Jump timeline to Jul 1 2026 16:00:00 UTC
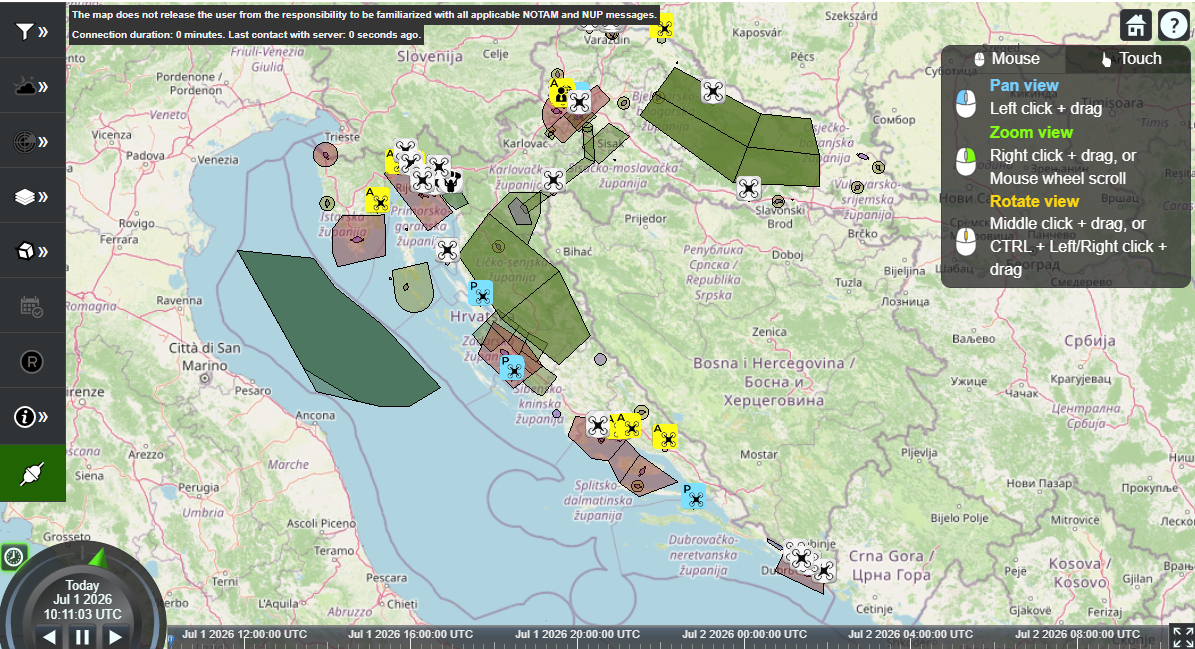The height and width of the screenshot is (649, 1195). point(410,634)
